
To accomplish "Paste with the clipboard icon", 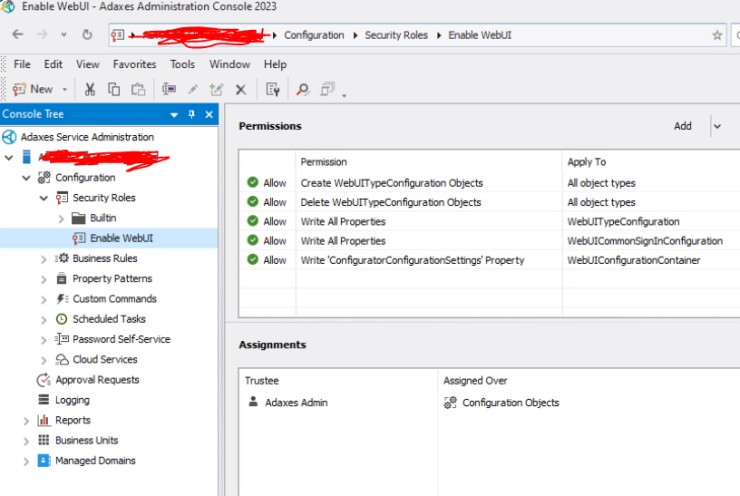I will coord(138,89).
